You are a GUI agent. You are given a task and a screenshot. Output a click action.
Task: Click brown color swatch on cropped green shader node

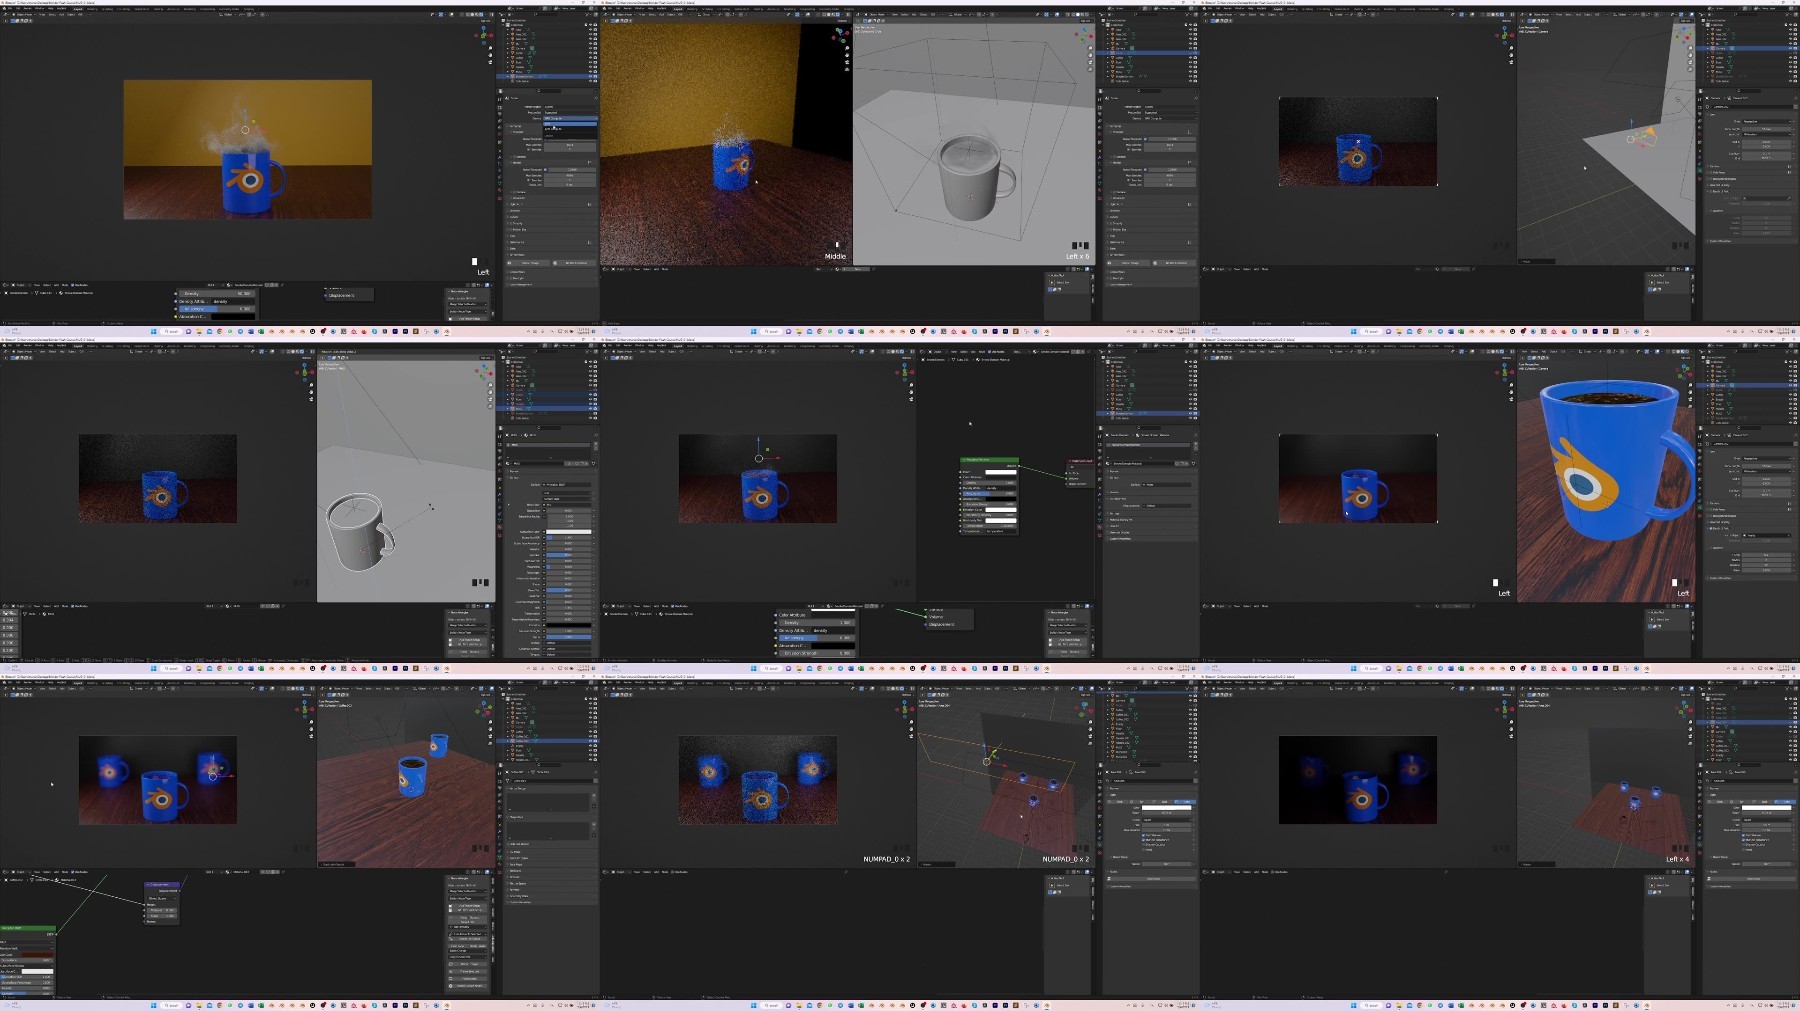37,955
